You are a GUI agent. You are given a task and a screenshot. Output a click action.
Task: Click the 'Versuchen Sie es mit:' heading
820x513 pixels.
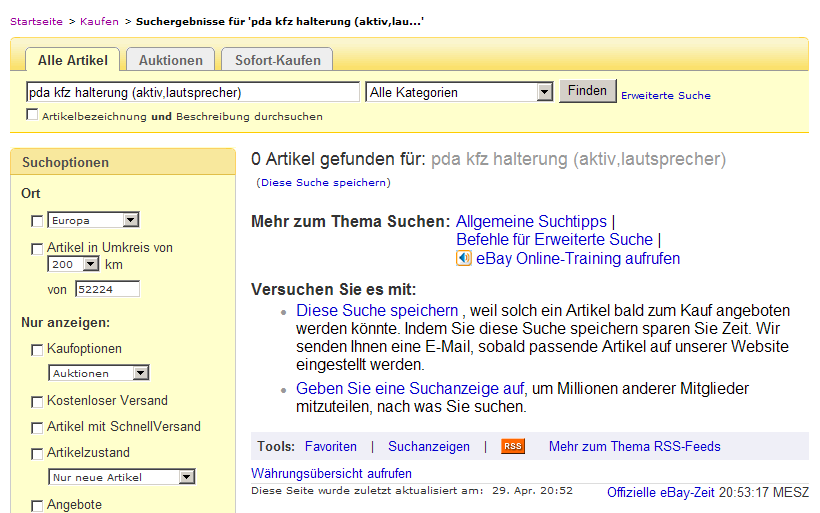click(334, 289)
